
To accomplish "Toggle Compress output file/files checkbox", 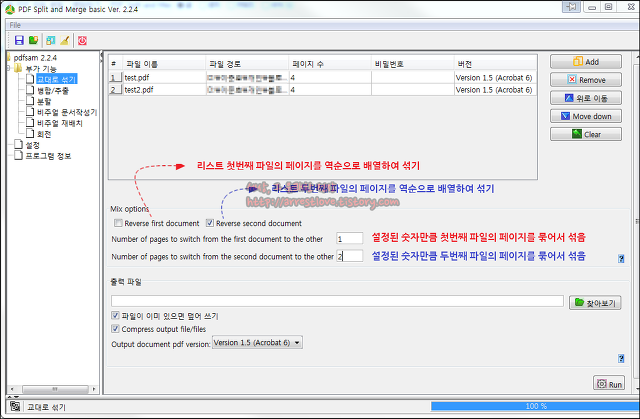I will (115, 328).
